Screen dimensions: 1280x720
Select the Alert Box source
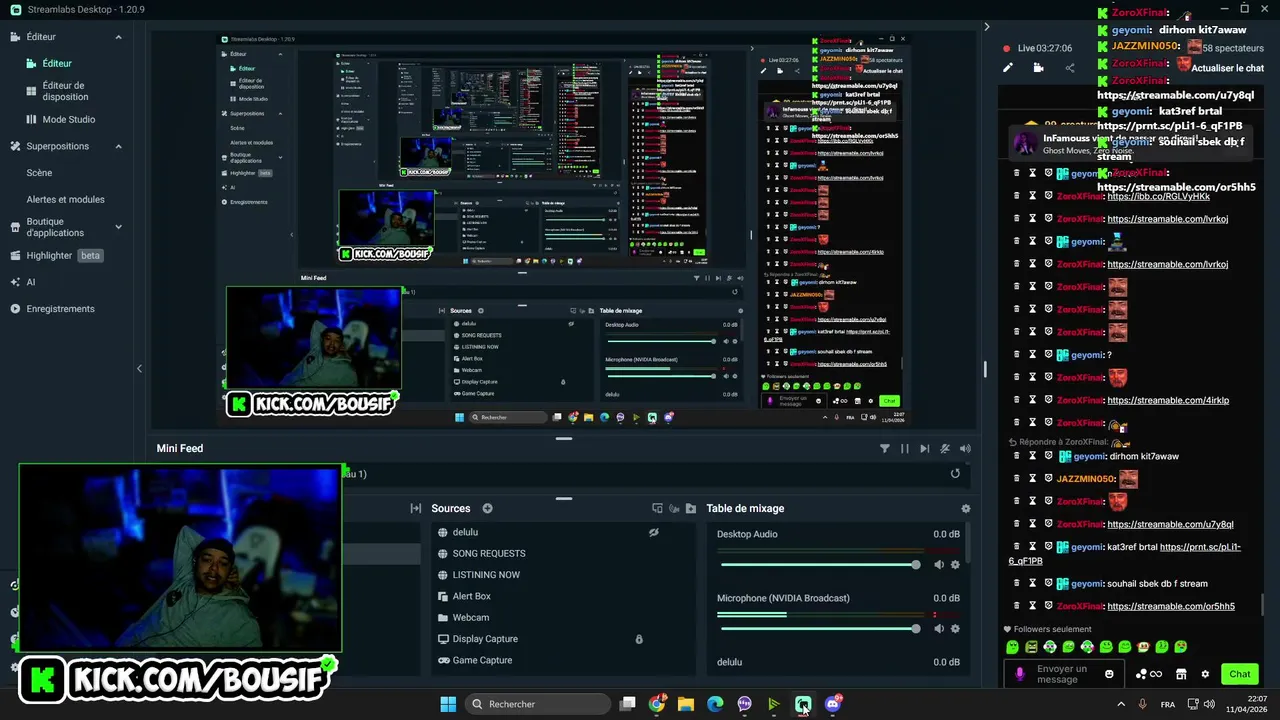(562, 596)
